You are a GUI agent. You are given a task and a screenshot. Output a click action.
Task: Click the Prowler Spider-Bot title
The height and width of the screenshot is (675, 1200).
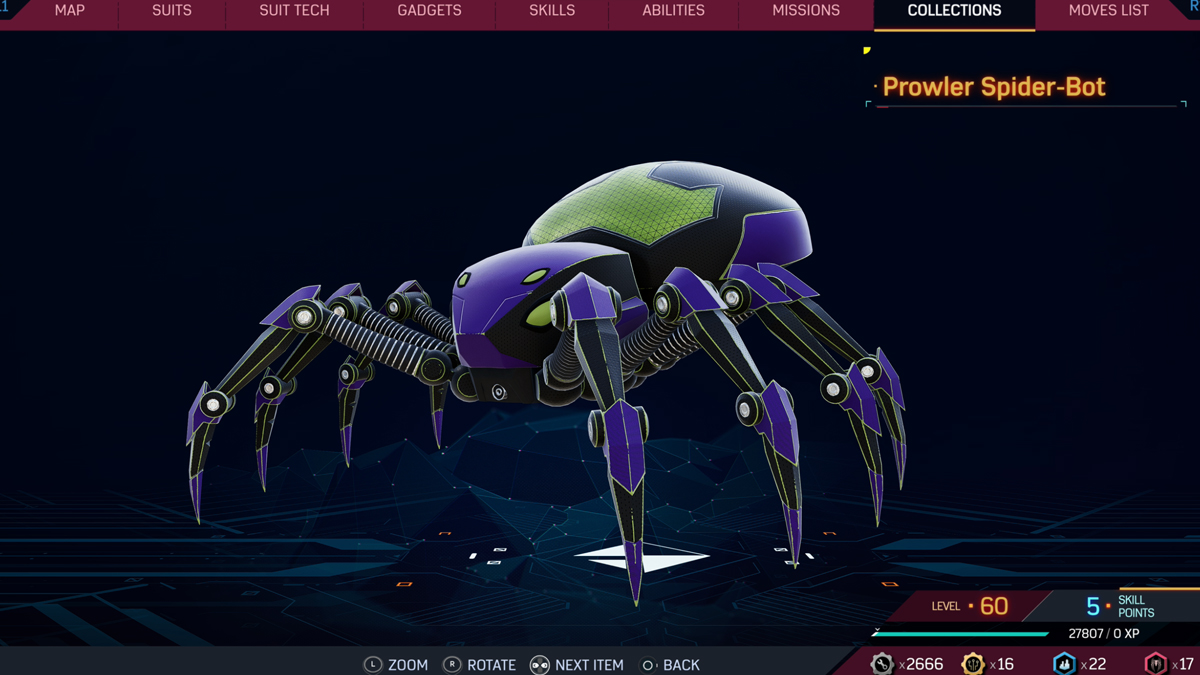pyautogui.click(x=994, y=87)
